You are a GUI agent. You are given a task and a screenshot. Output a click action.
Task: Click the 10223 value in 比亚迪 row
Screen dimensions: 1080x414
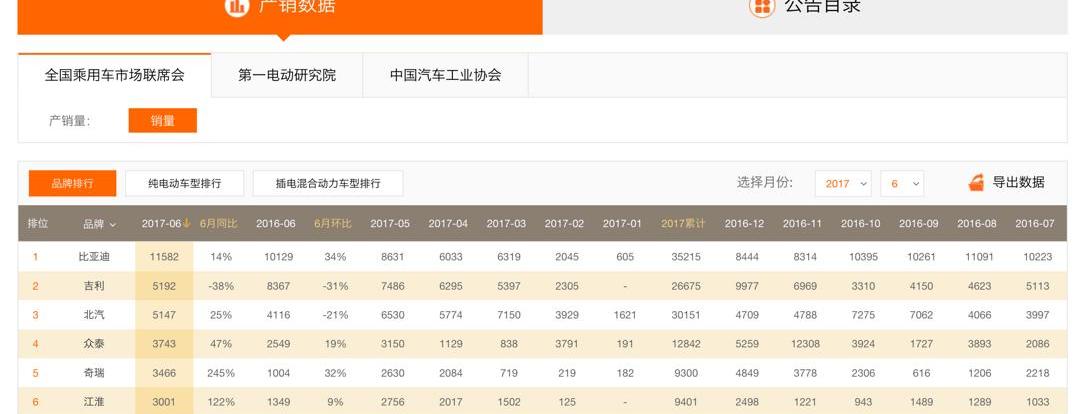(x=1037, y=257)
